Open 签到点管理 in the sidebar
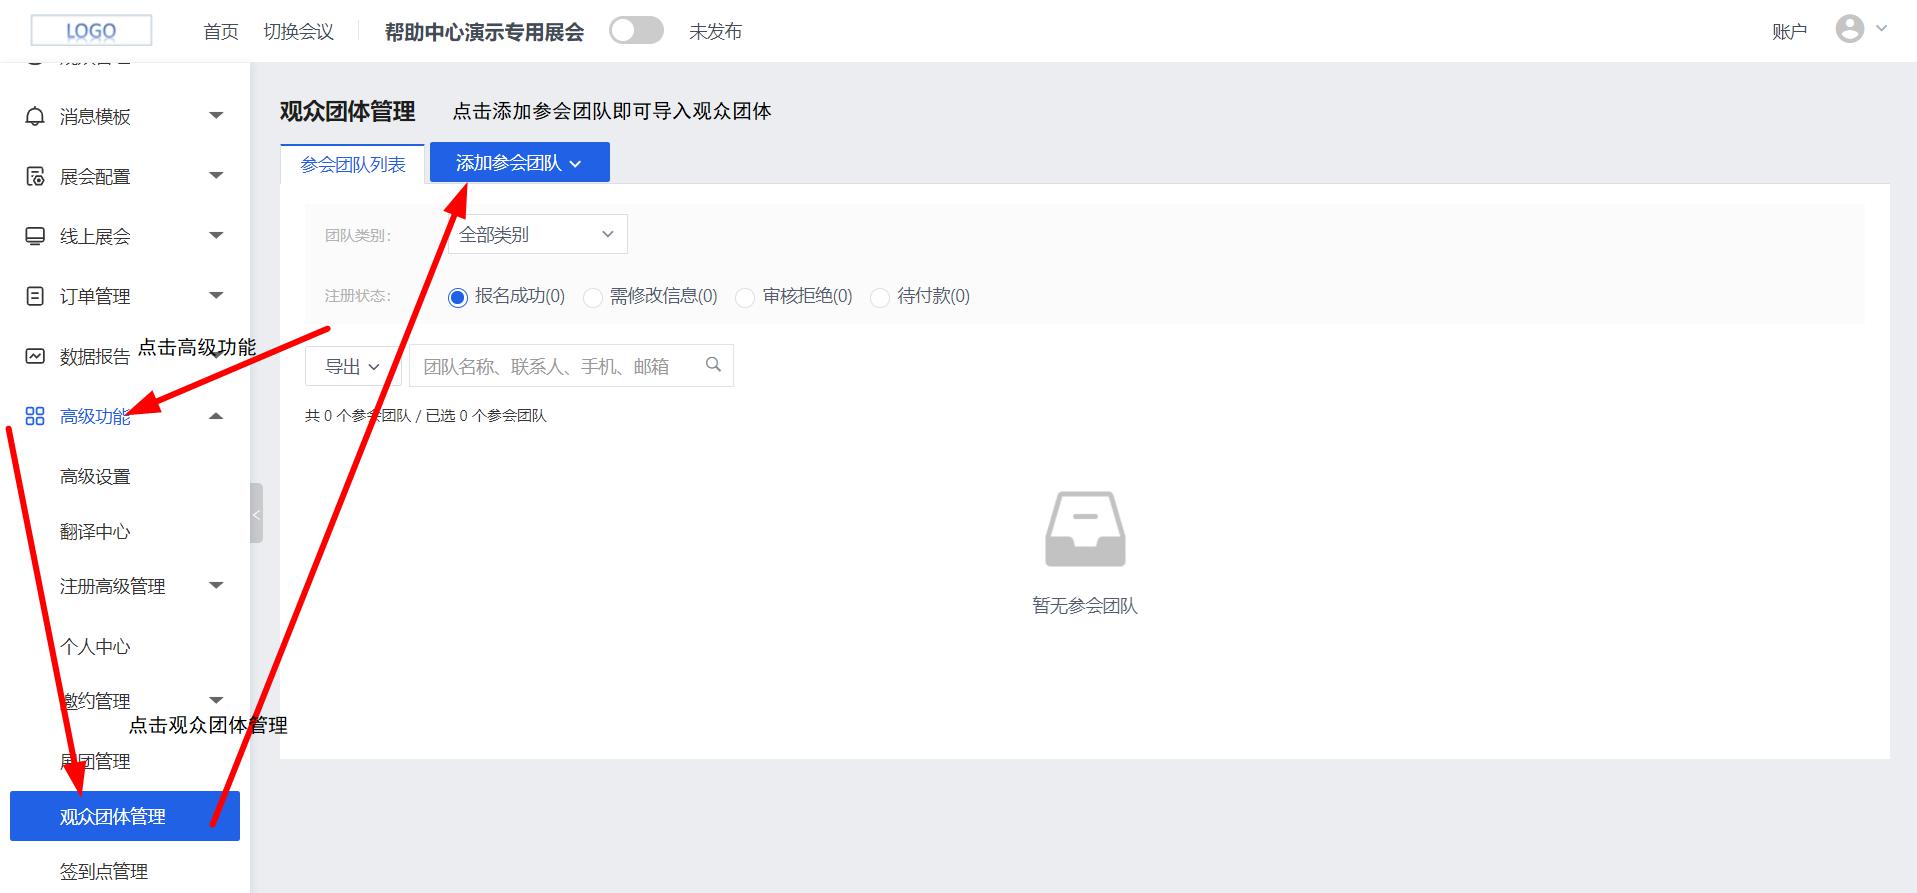Image resolution: width=1917 pixels, height=893 pixels. (x=104, y=871)
